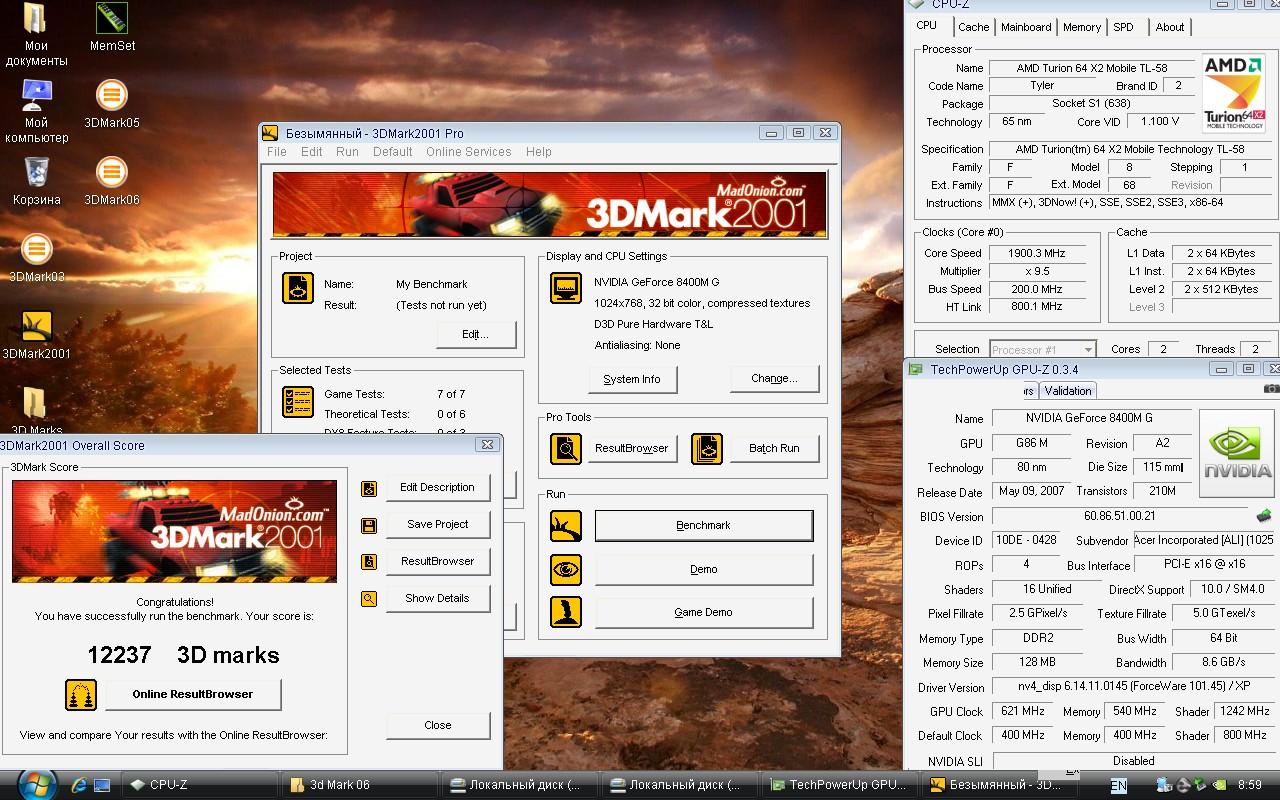Click the ResultBrowser button in Pro Tools

click(631, 448)
